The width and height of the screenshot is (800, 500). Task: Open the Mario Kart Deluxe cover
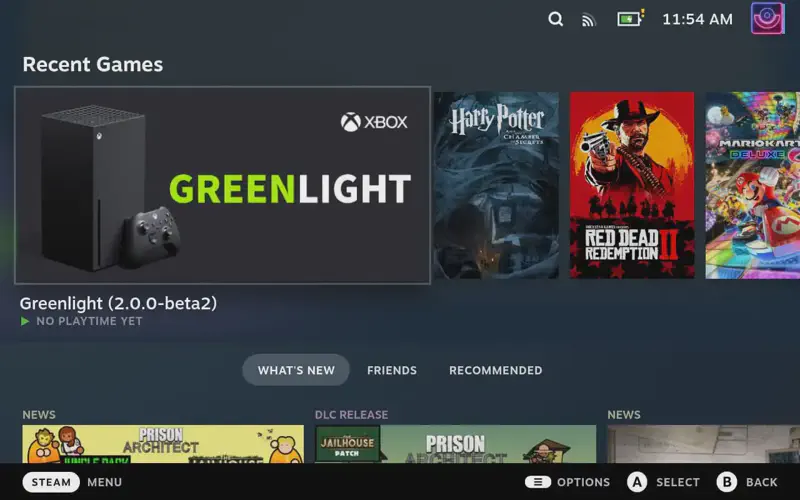pyautogui.click(x=752, y=185)
